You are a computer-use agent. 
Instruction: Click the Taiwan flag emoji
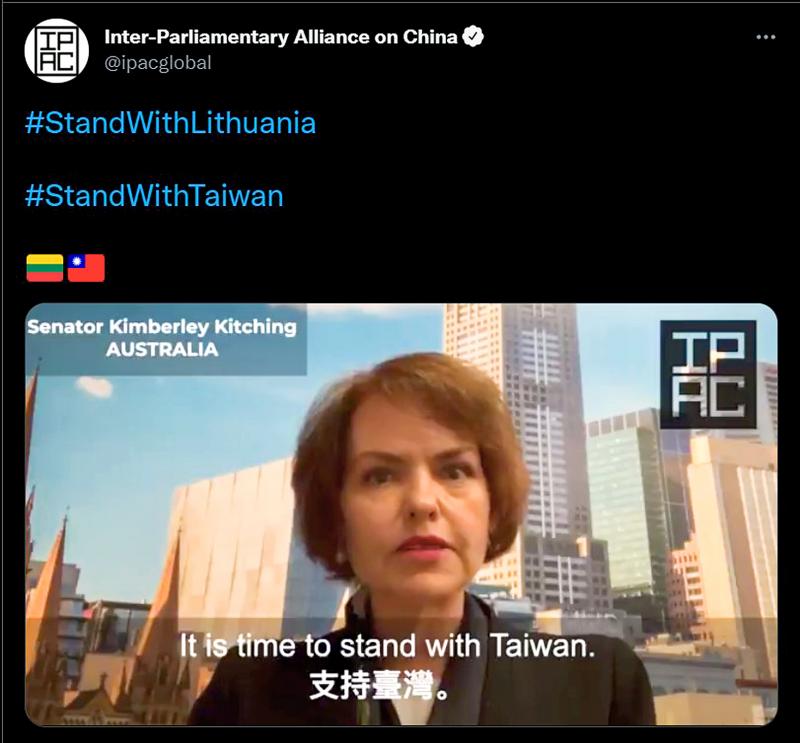coord(86,268)
